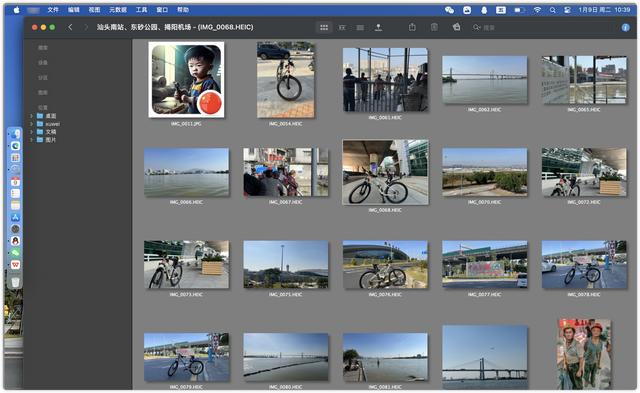Viewport: 640px width, 393px height.
Task: Open the 工具 menu
Action: (x=141, y=10)
